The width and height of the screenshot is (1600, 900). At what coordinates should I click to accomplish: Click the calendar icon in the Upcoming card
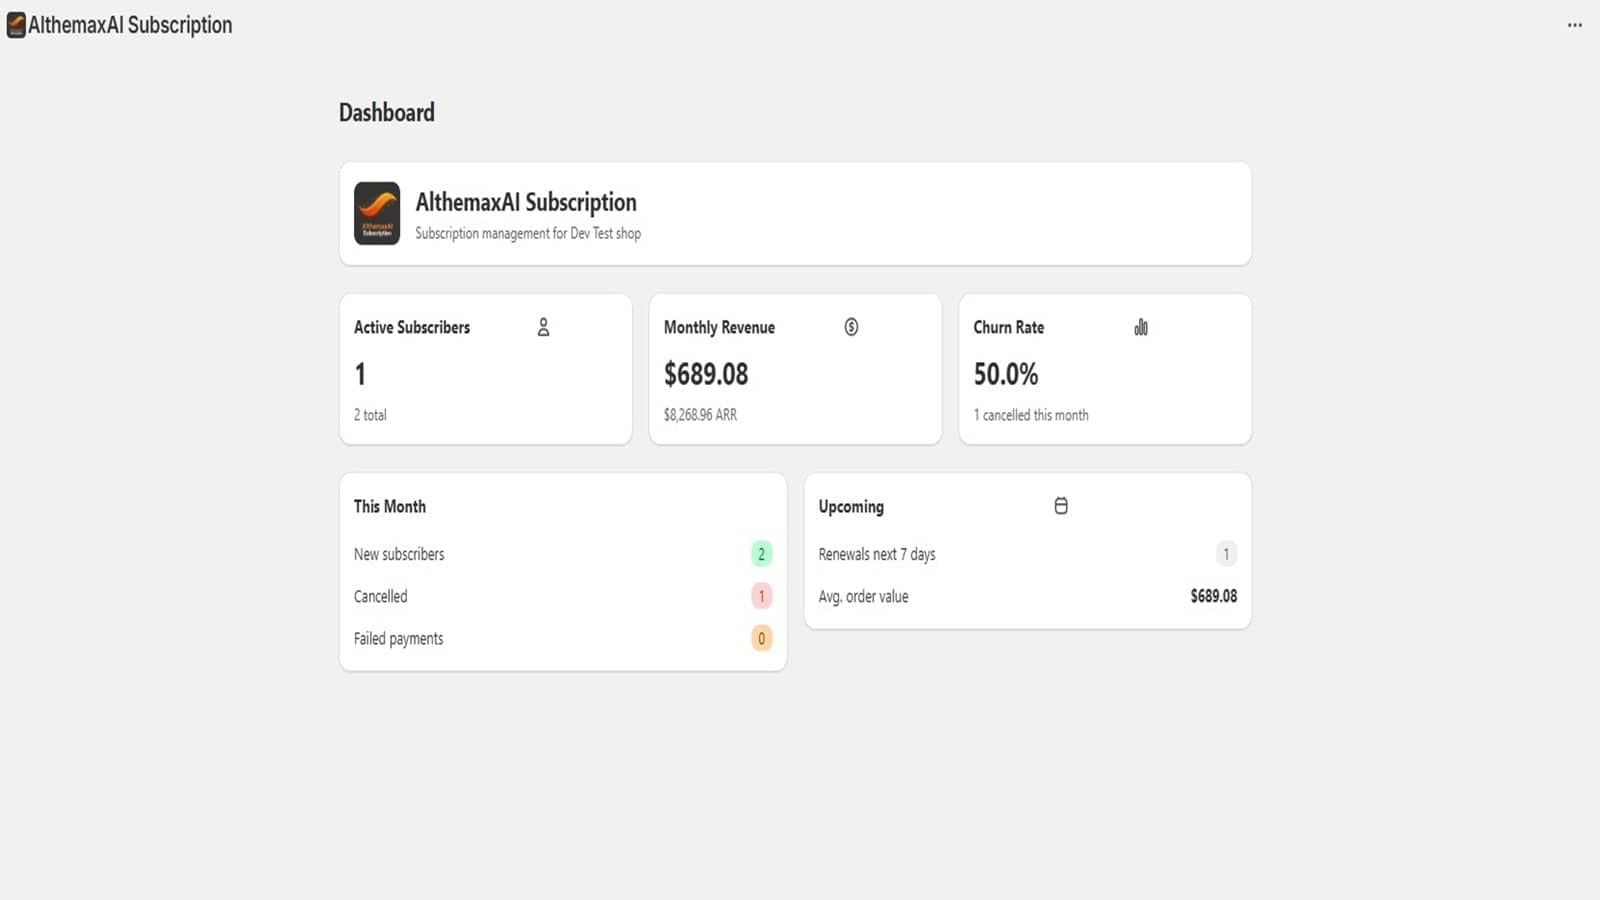1060,505
